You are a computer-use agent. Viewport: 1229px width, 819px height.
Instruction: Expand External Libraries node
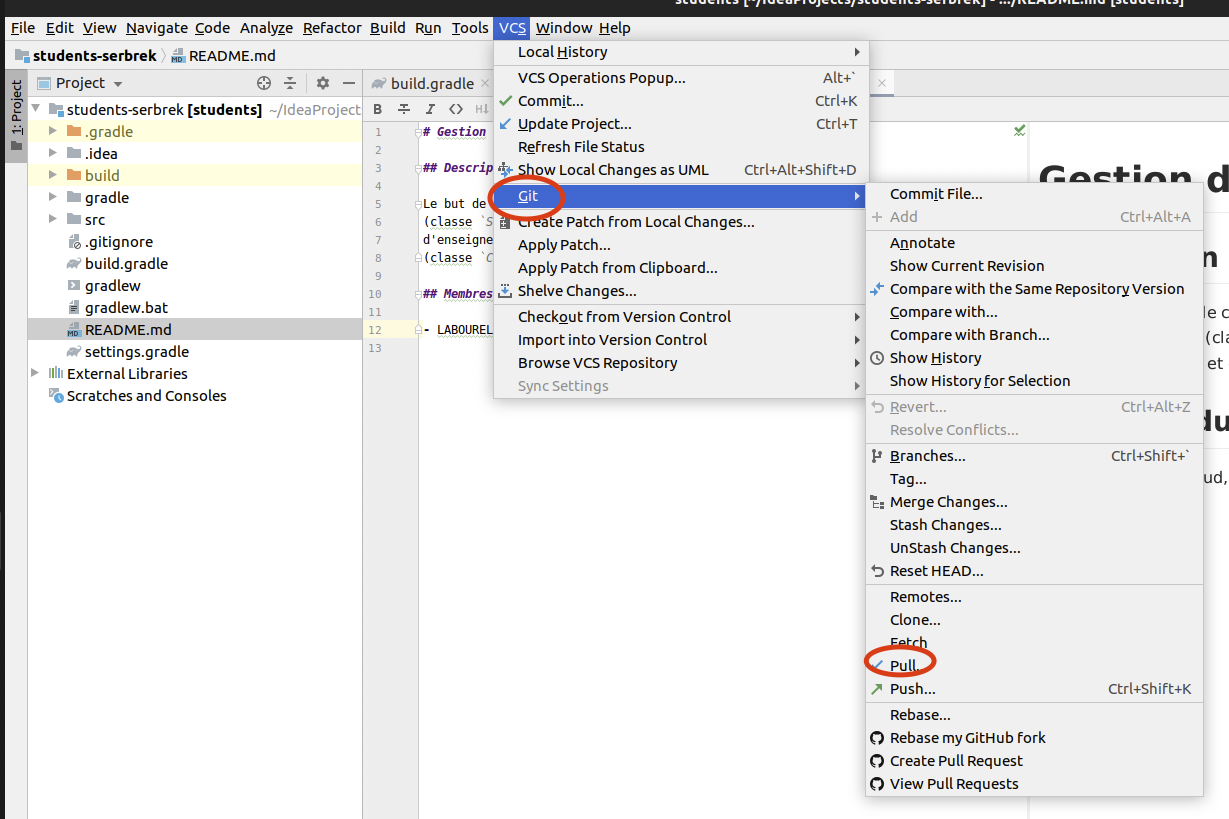[x=36, y=374]
